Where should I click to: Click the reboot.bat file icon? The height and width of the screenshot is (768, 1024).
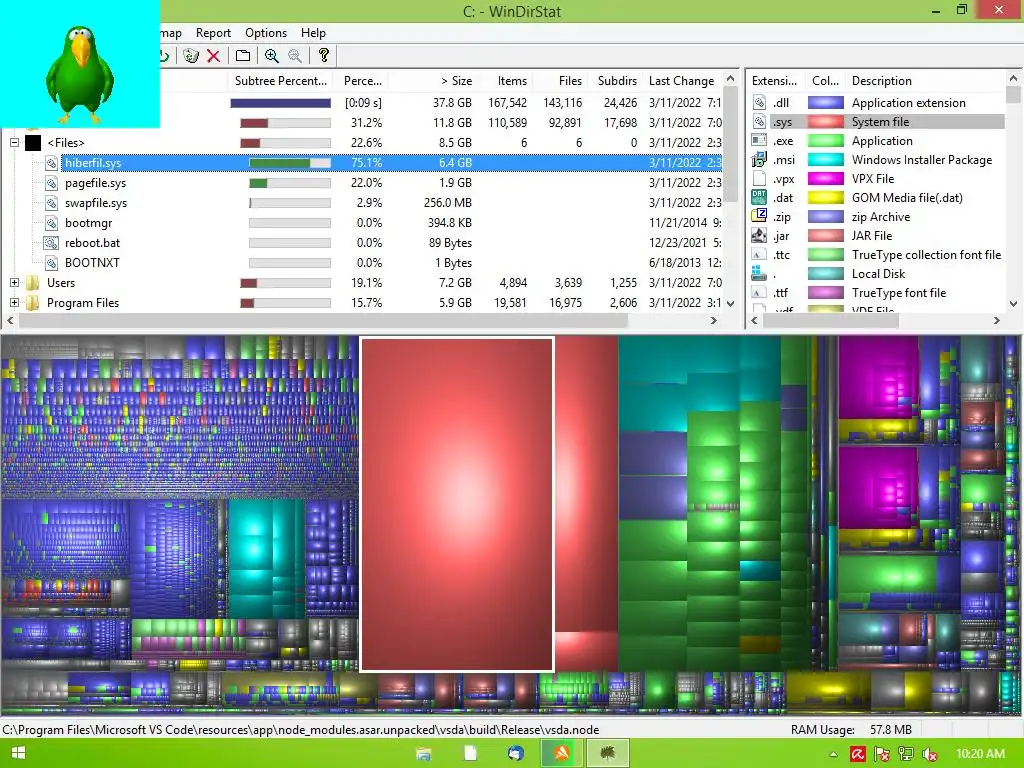point(52,243)
